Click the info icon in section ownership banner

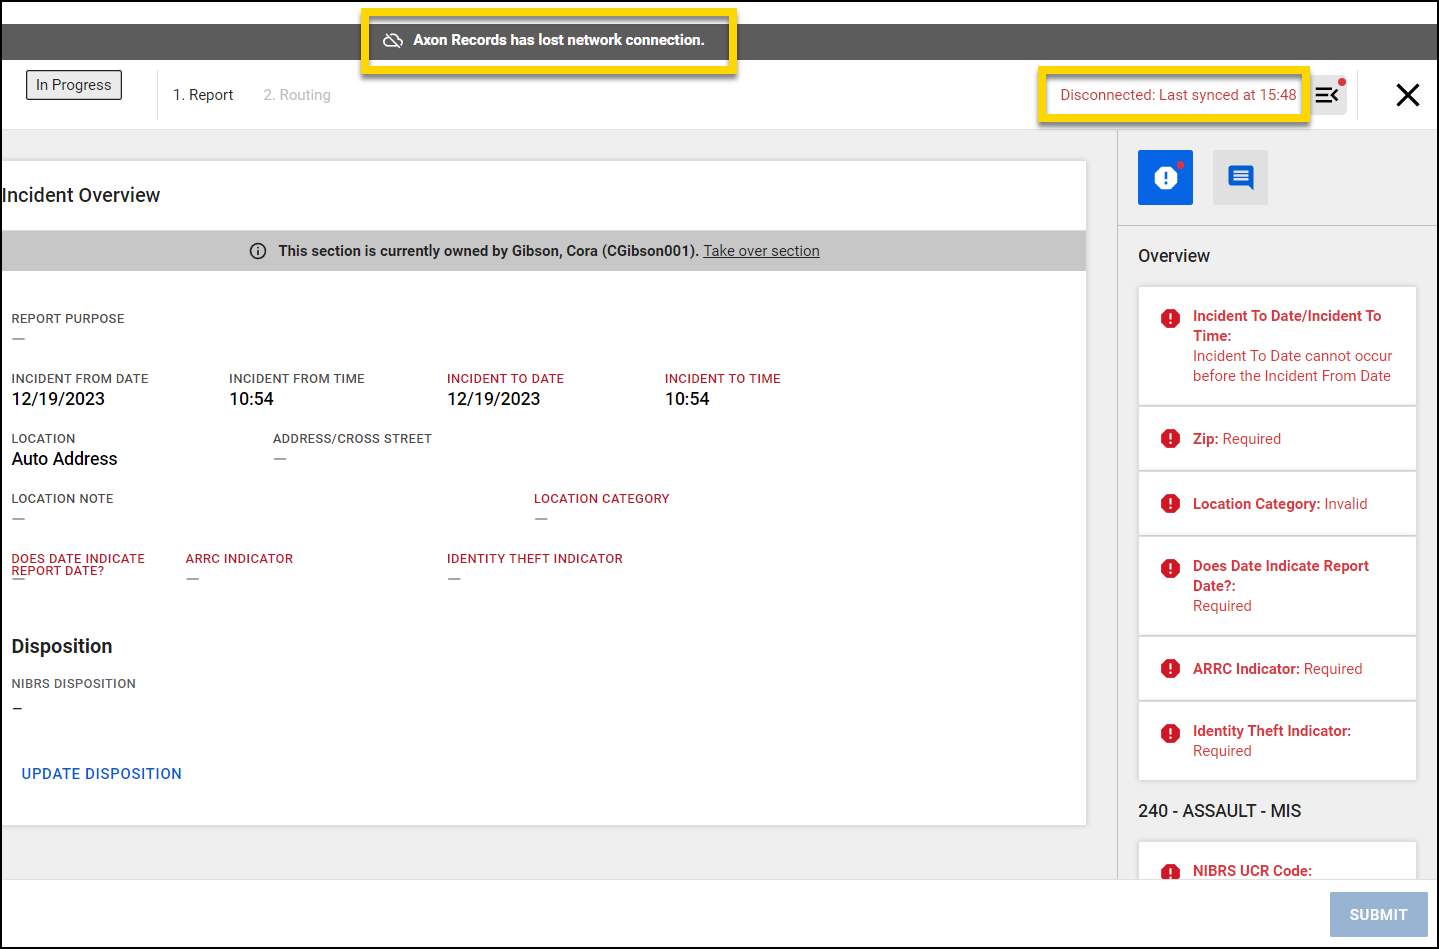click(x=258, y=250)
